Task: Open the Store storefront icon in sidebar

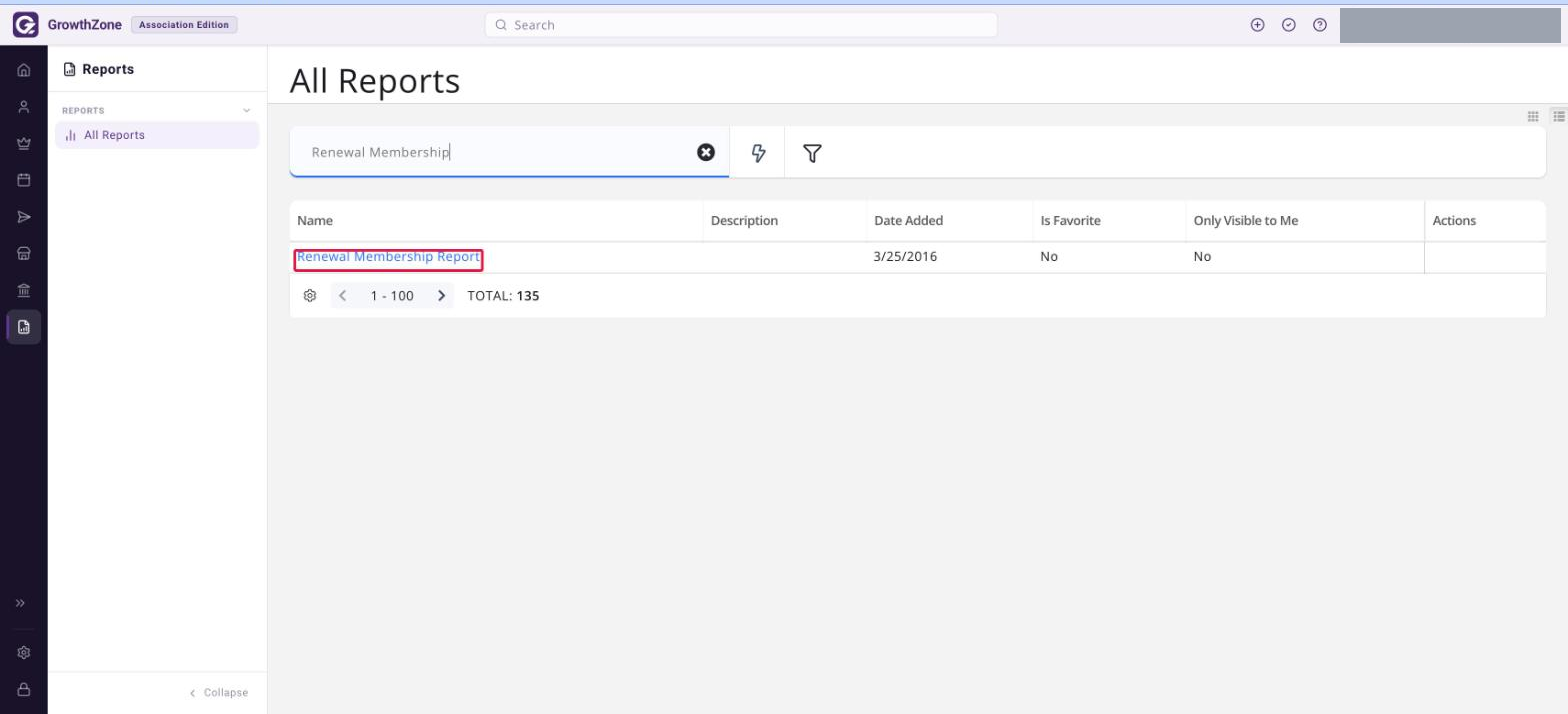Action: pyautogui.click(x=24, y=253)
